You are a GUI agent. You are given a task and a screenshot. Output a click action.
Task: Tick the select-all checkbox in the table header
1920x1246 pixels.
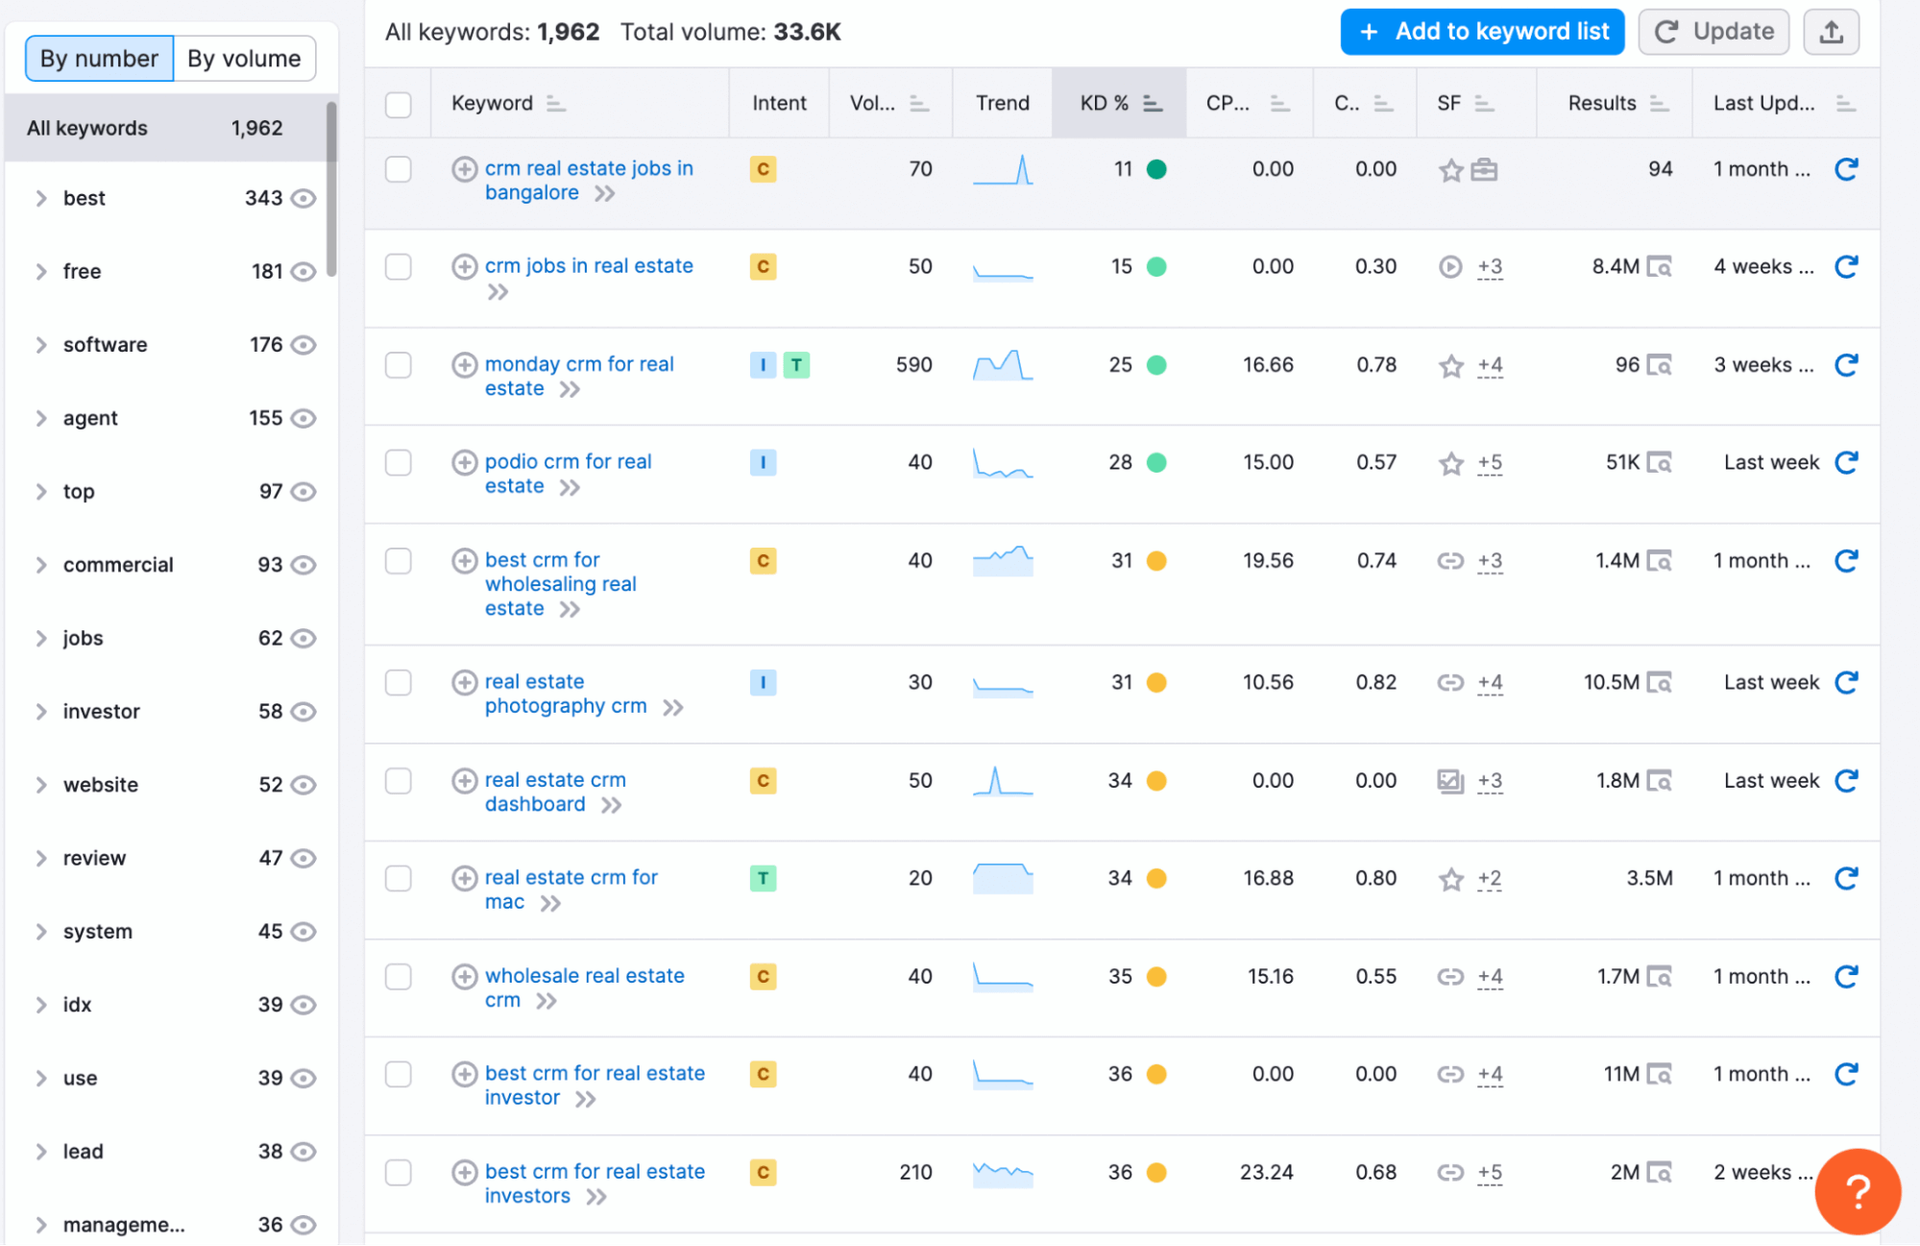[x=398, y=104]
